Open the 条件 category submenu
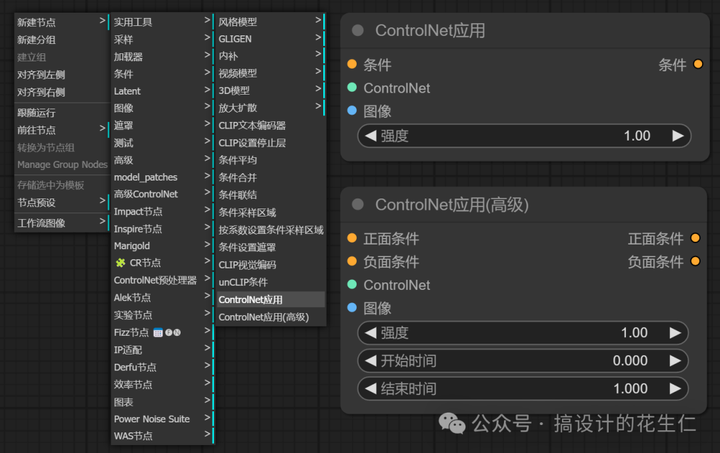Viewport: 720px width, 453px height. tap(162, 74)
